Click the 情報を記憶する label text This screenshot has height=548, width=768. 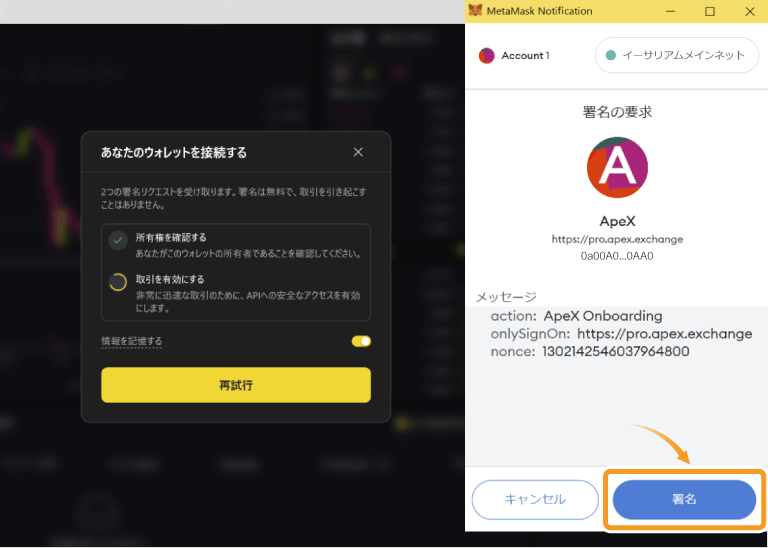[x=132, y=341]
